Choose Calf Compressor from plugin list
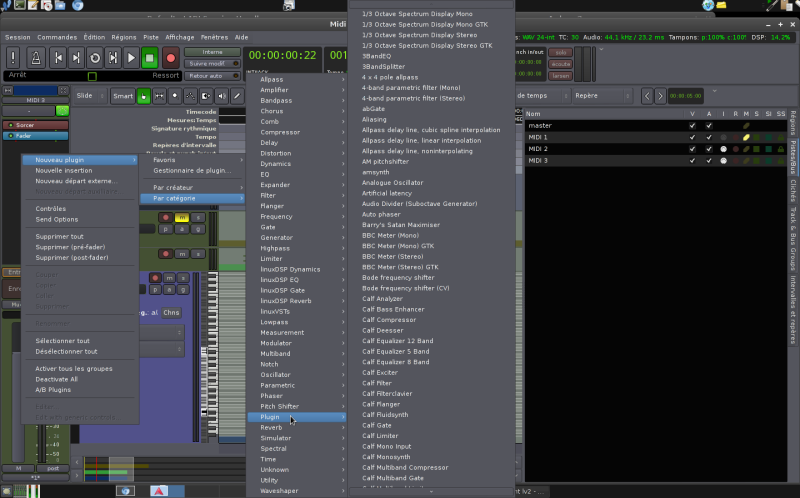This screenshot has width=800, height=498. pyautogui.click(x=431, y=320)
